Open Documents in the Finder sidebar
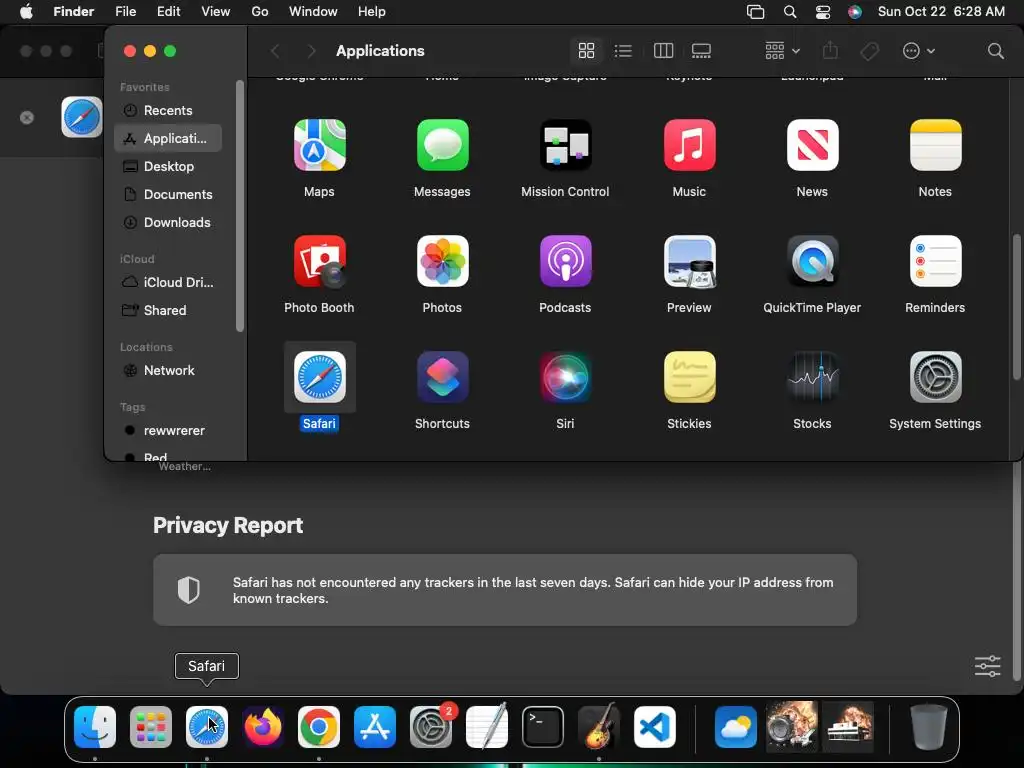This screenshot has width=1024, height=768. point(168,195)
